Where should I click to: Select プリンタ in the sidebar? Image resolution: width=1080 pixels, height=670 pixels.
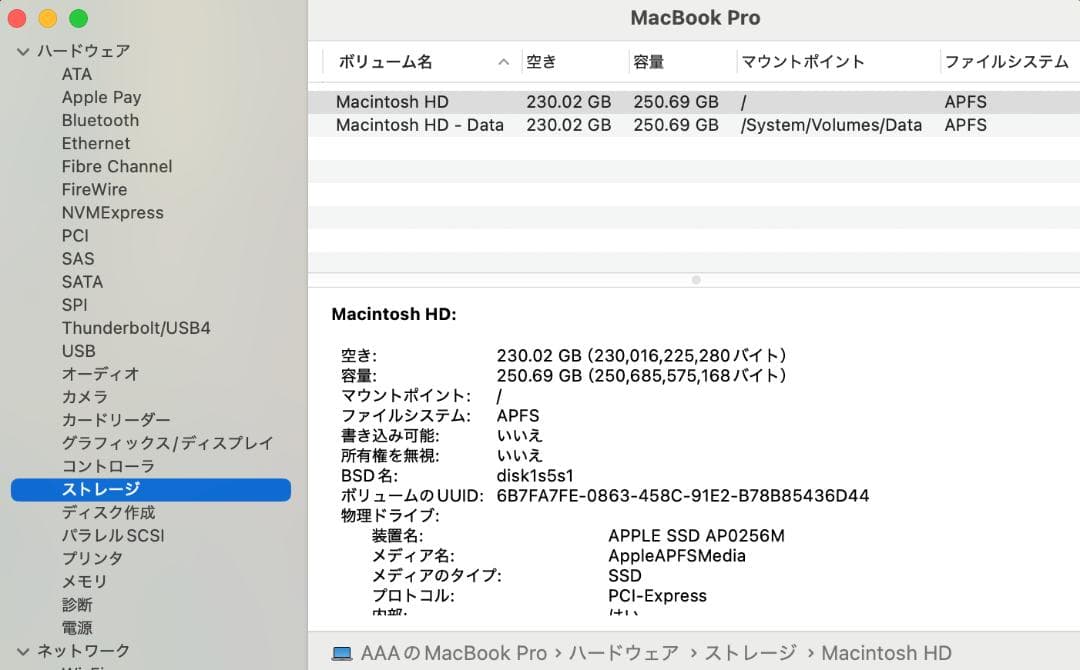click(x=92, y=558)
